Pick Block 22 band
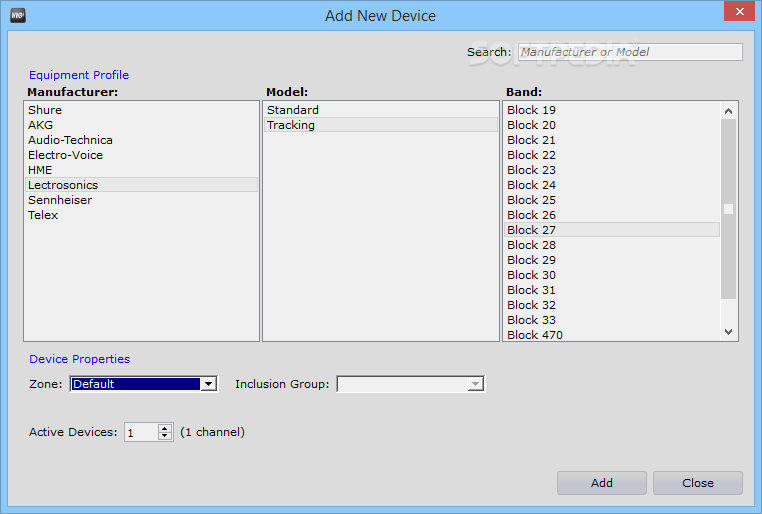This screenshot has height=514, width=762. coord(612,155)
